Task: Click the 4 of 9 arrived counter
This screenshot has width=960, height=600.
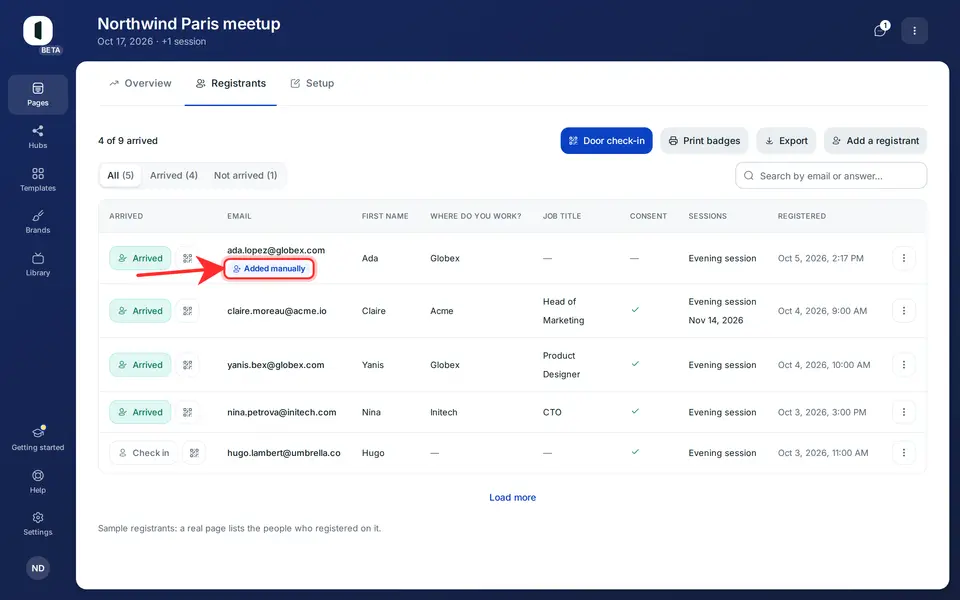Action: click(128, 141)
